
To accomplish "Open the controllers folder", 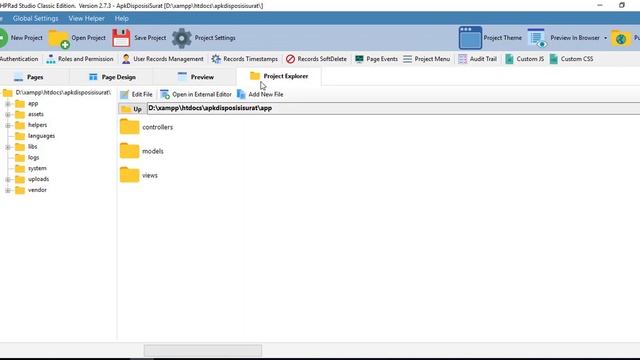I will (147, 127).
